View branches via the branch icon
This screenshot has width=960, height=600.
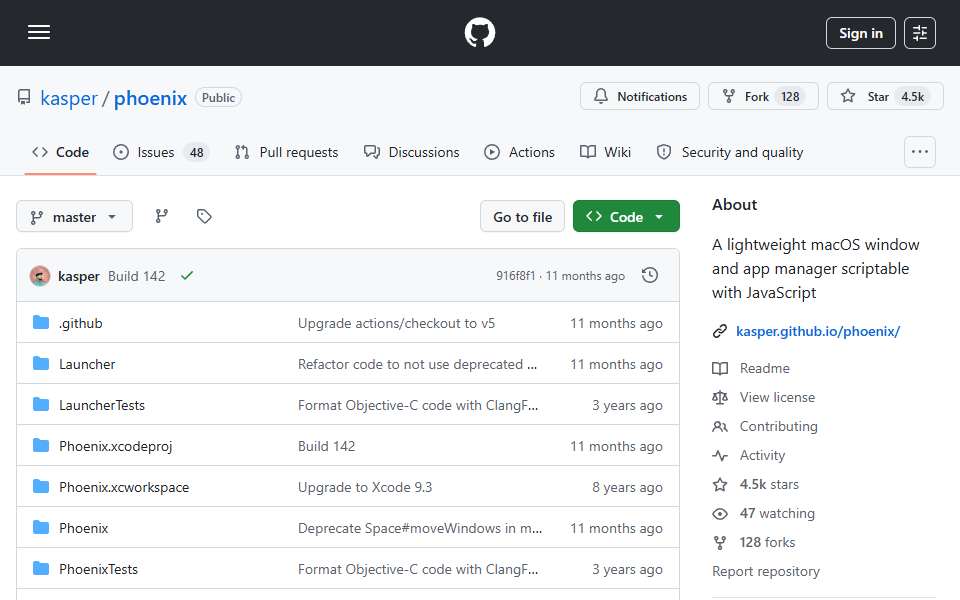tap(162, 216)
